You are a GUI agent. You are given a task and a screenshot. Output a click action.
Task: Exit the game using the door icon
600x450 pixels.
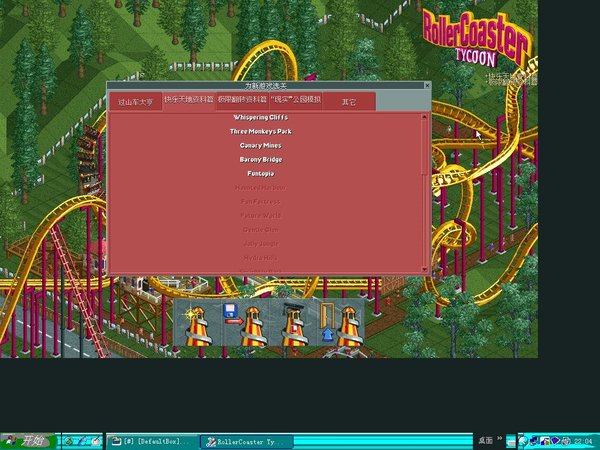coord(341,323)
